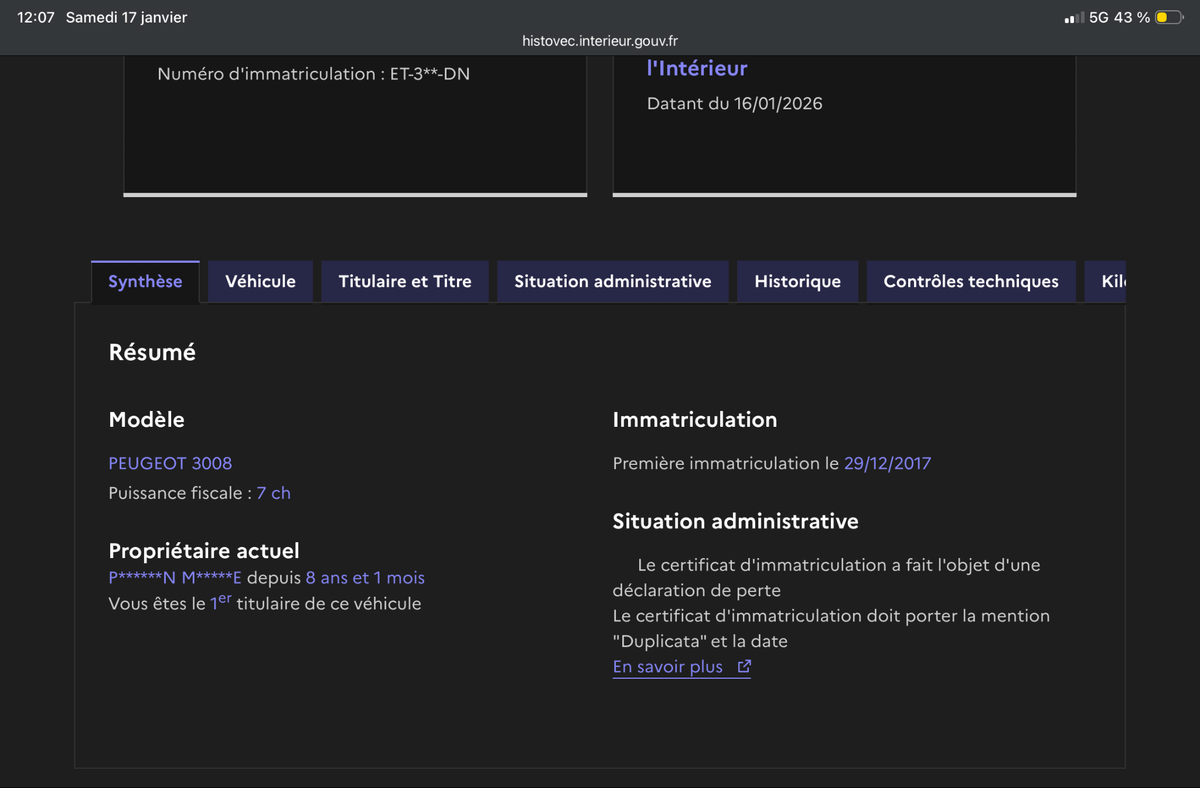Screen dimensions: 1200x788
Task: Click the l'Intérieur heading link
Action: point(697,69)
